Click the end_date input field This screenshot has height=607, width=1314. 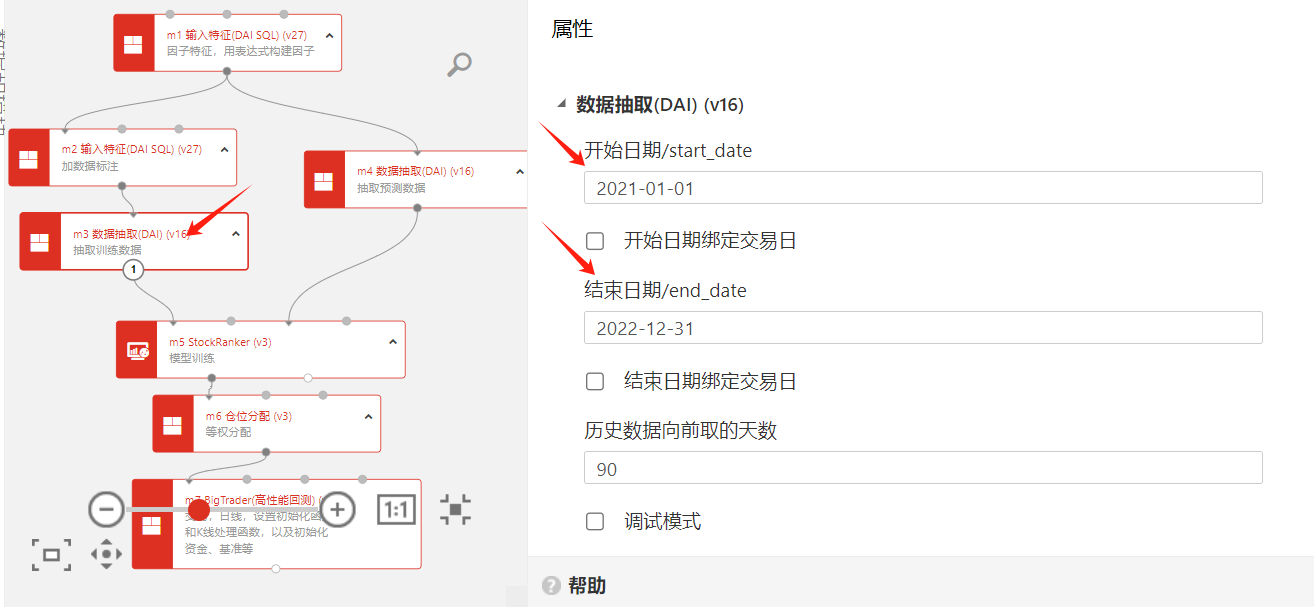(922, 328)
